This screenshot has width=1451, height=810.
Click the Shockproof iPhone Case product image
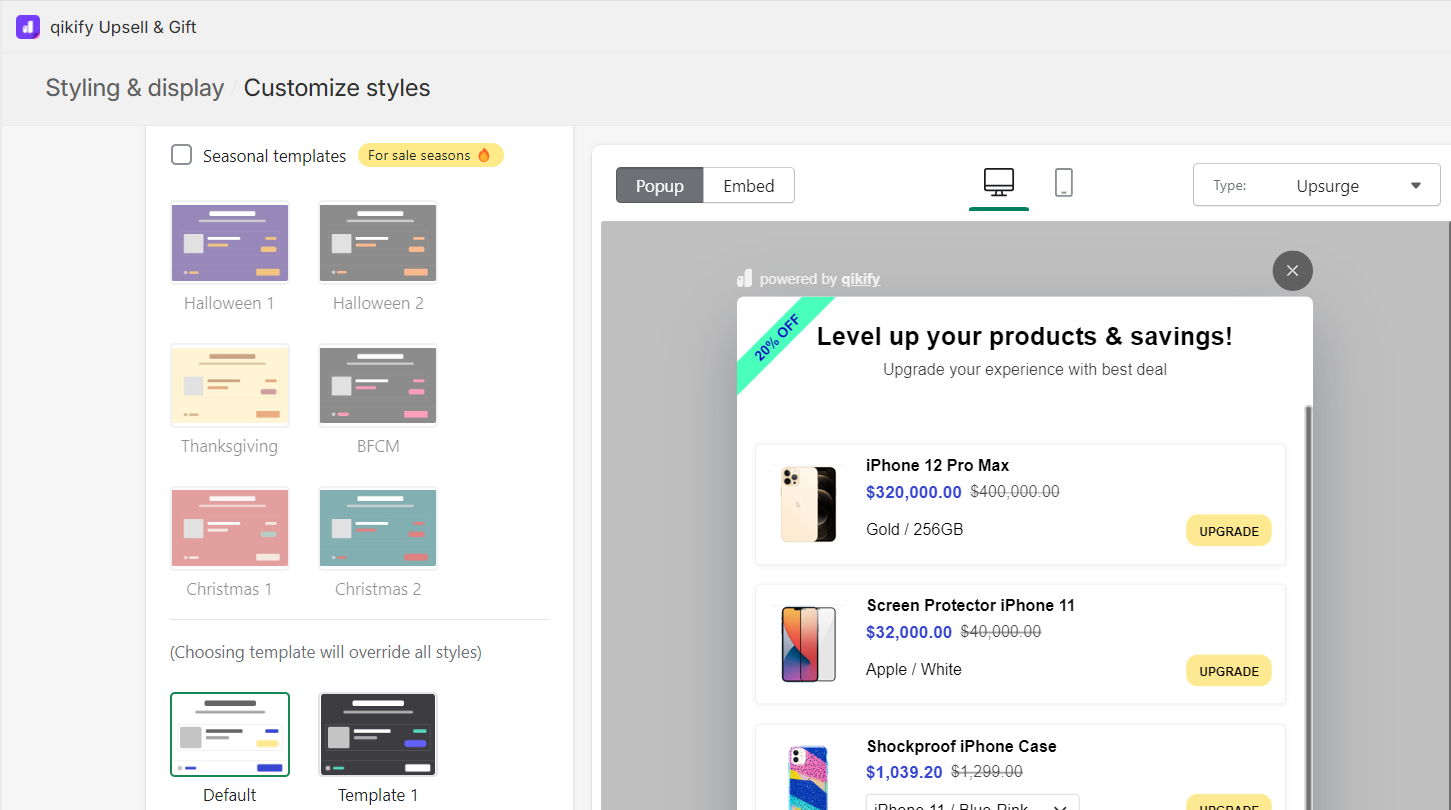pos(808,777)
